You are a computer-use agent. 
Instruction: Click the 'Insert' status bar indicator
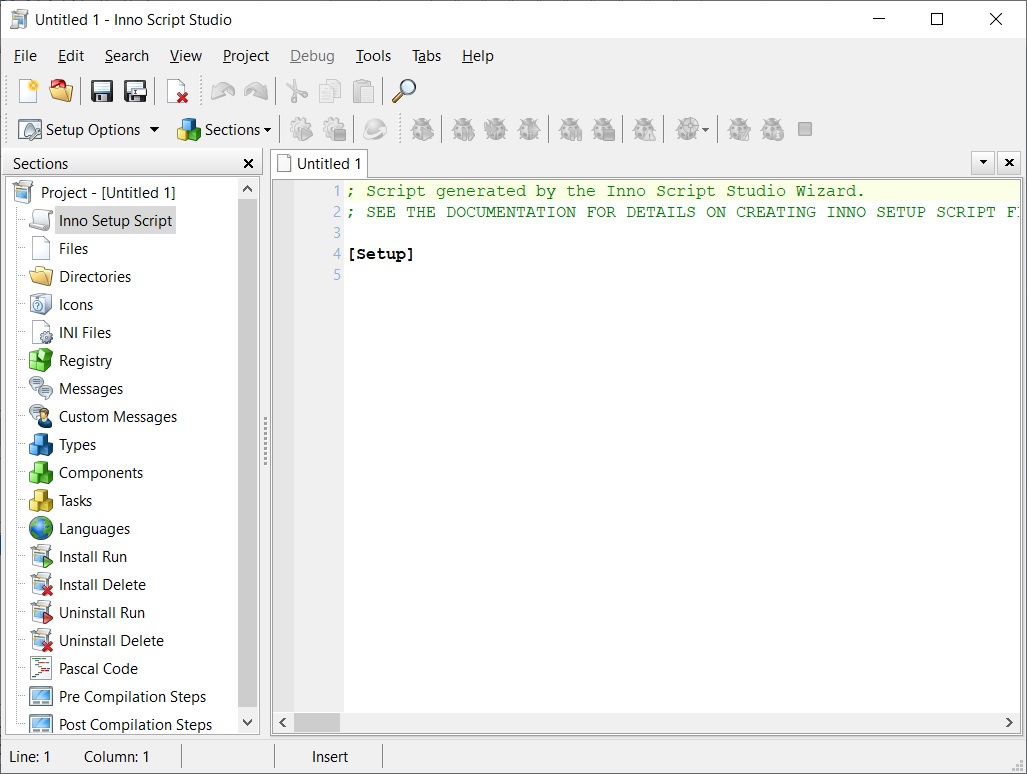tap(329, 757)
